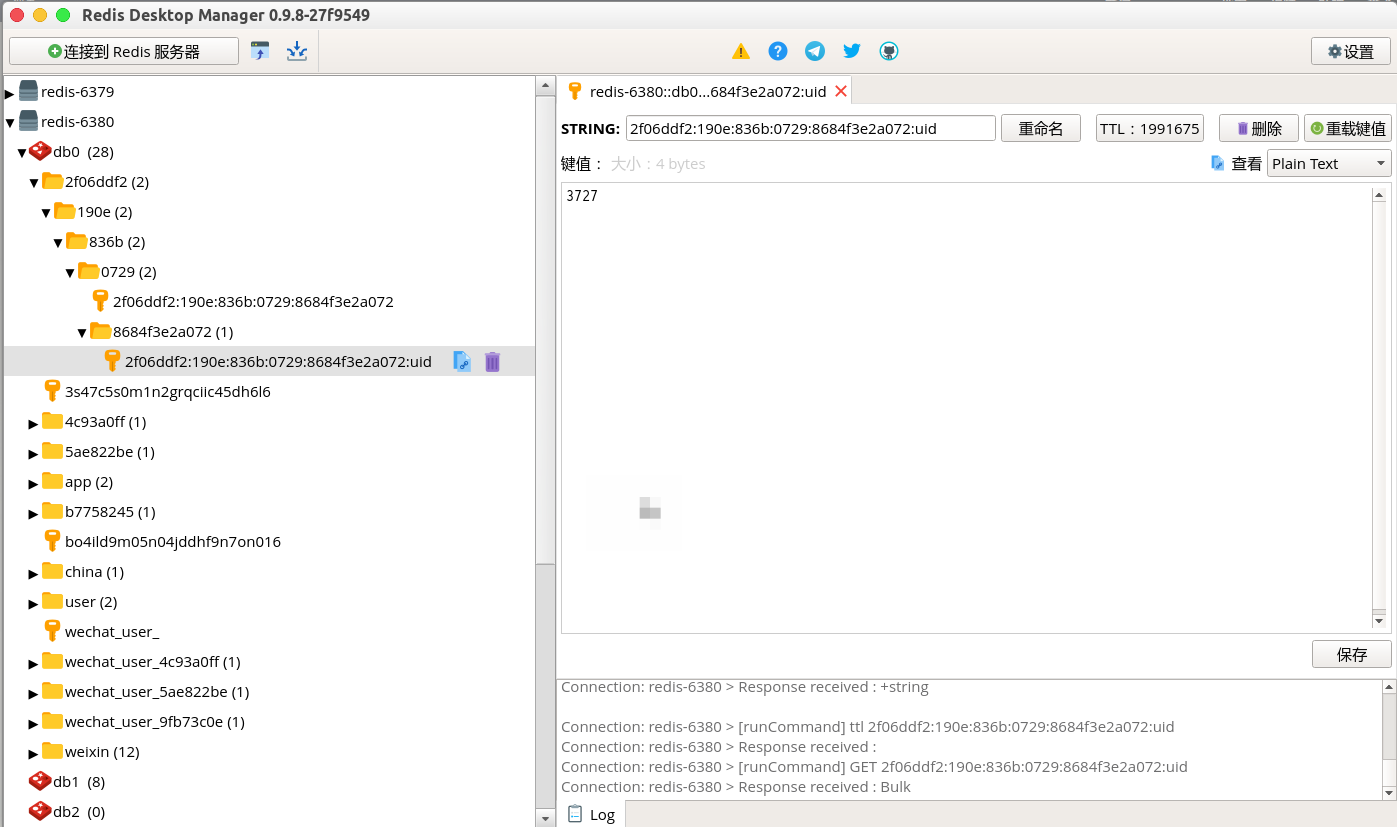The height and width of the screenshot is (827, 1397).
Task: Click the 重载键值 reload value button
Action: [1348, 128]
